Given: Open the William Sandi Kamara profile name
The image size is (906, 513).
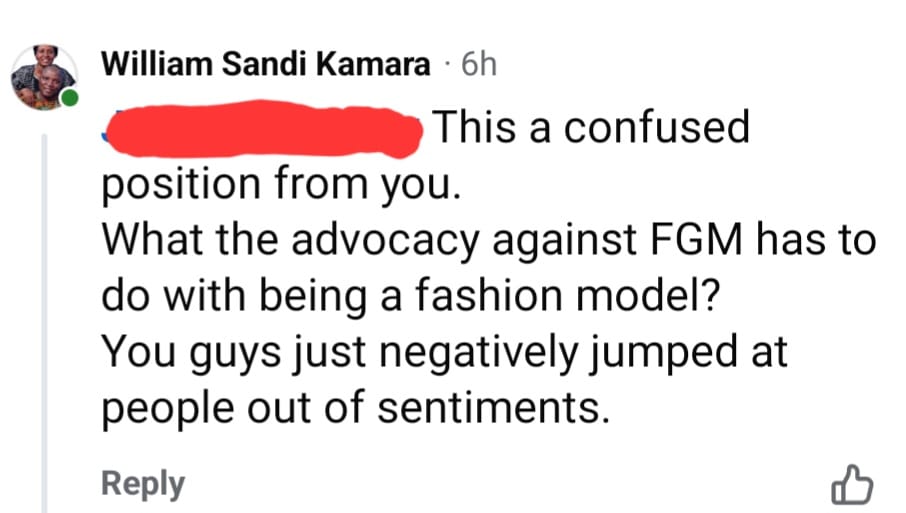Looking at the screenshot, I should (267, 65).
